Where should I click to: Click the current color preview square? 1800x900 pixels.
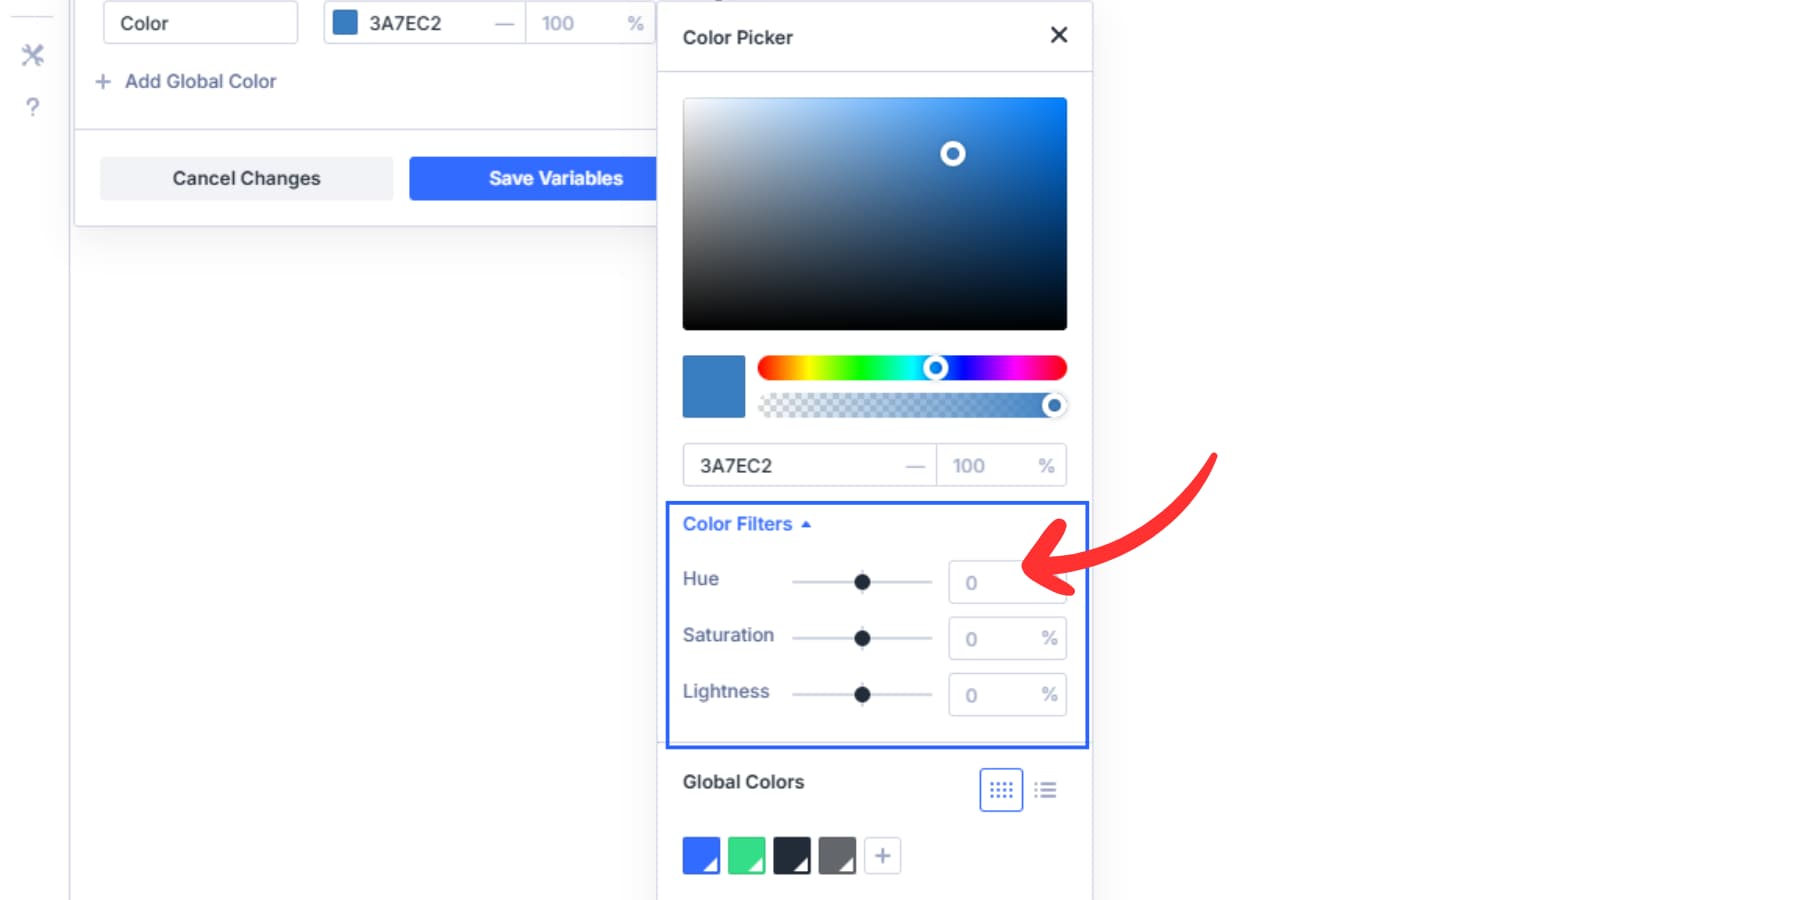(713, 386)
